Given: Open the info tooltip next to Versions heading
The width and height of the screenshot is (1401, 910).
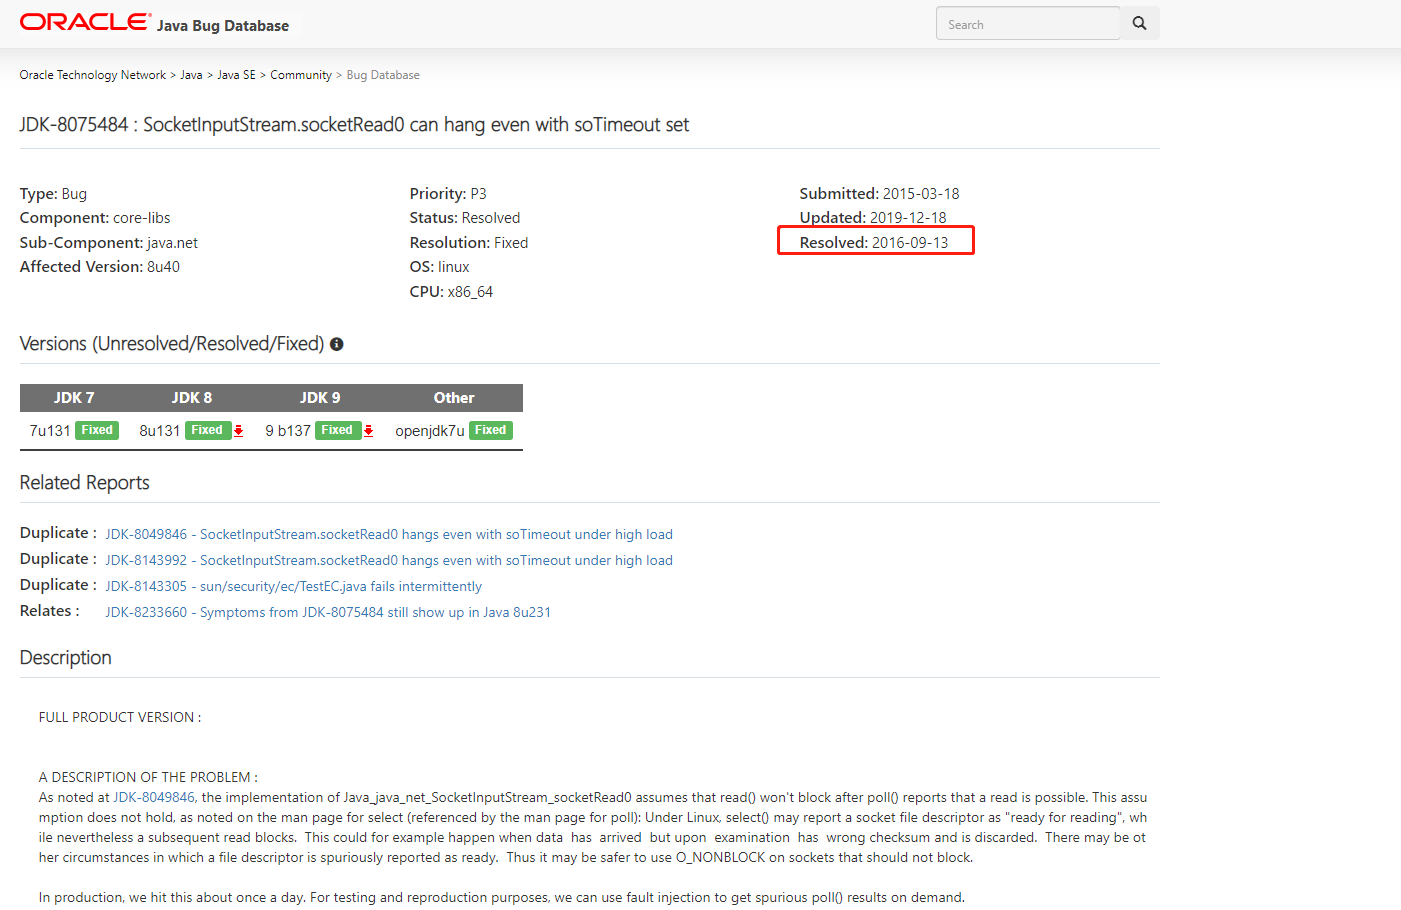Looking at the screenshot, I should pyautogui.click(x=336, y=343).
